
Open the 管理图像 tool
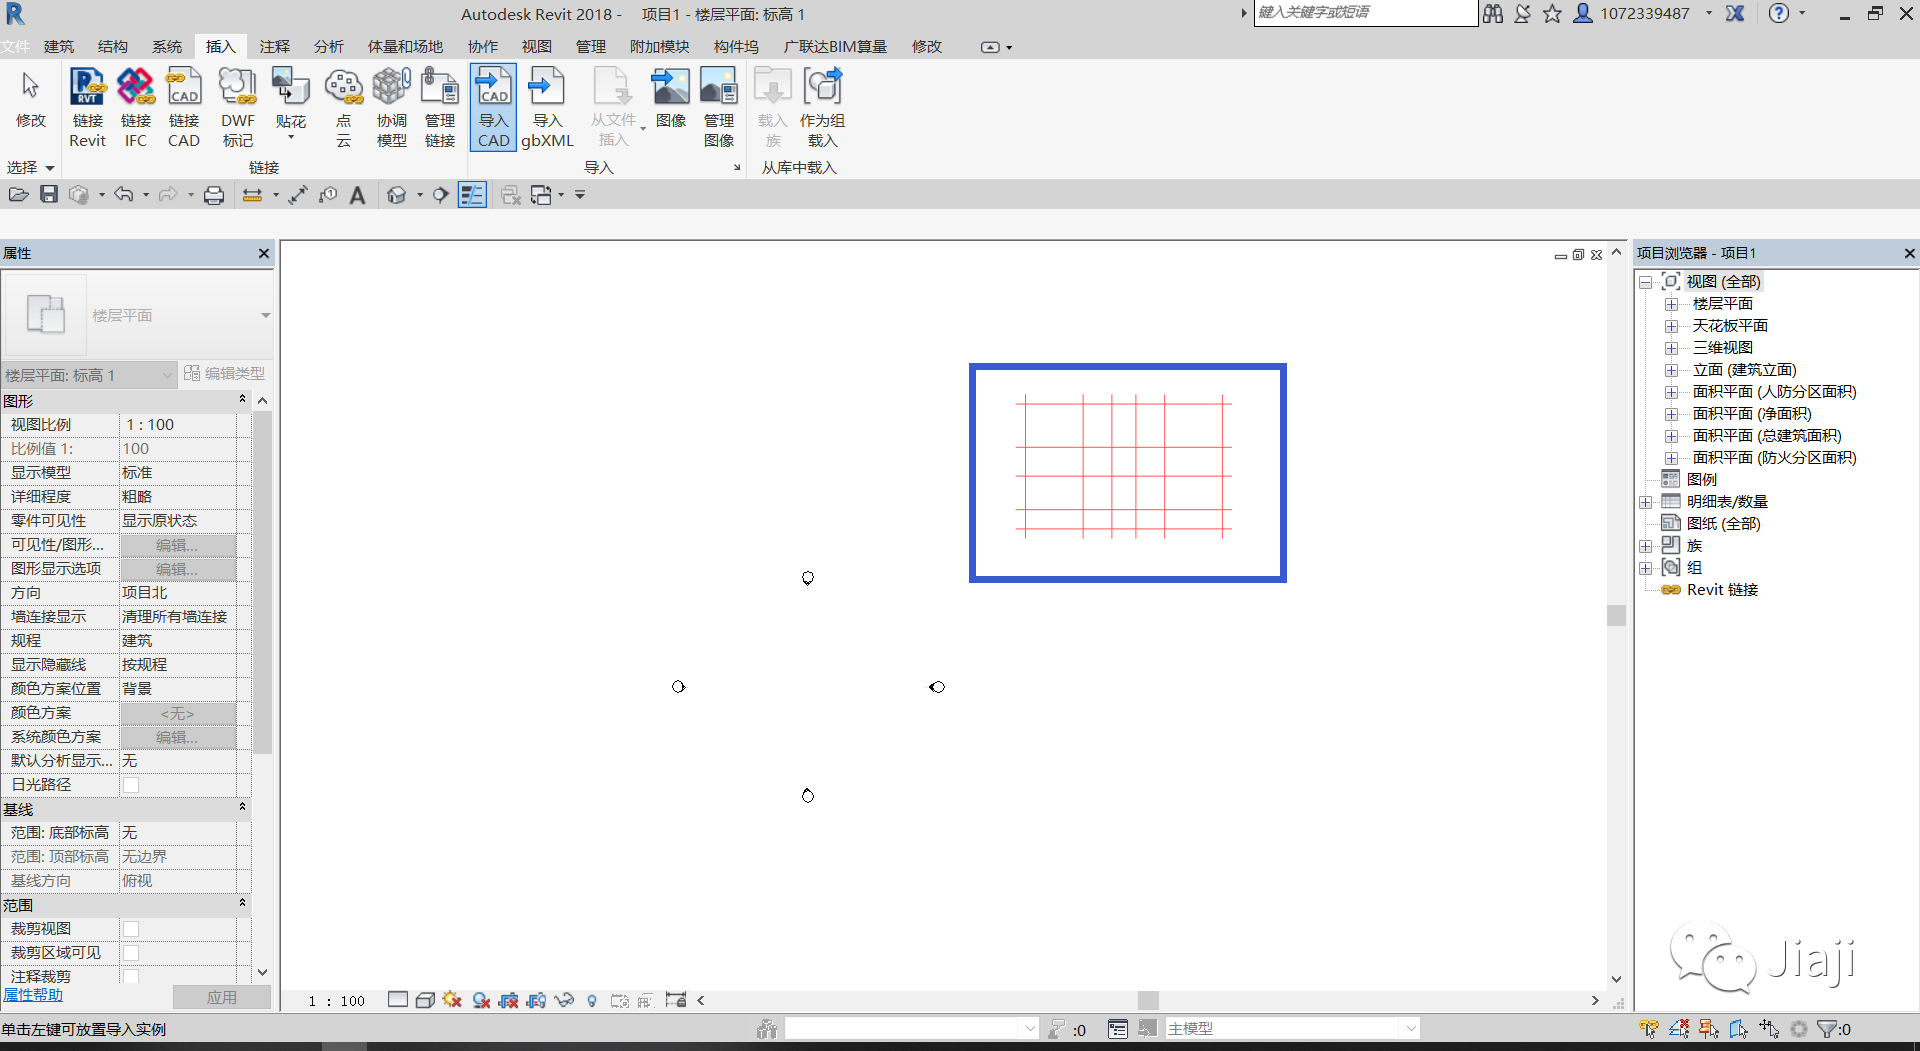coord(719,108)
